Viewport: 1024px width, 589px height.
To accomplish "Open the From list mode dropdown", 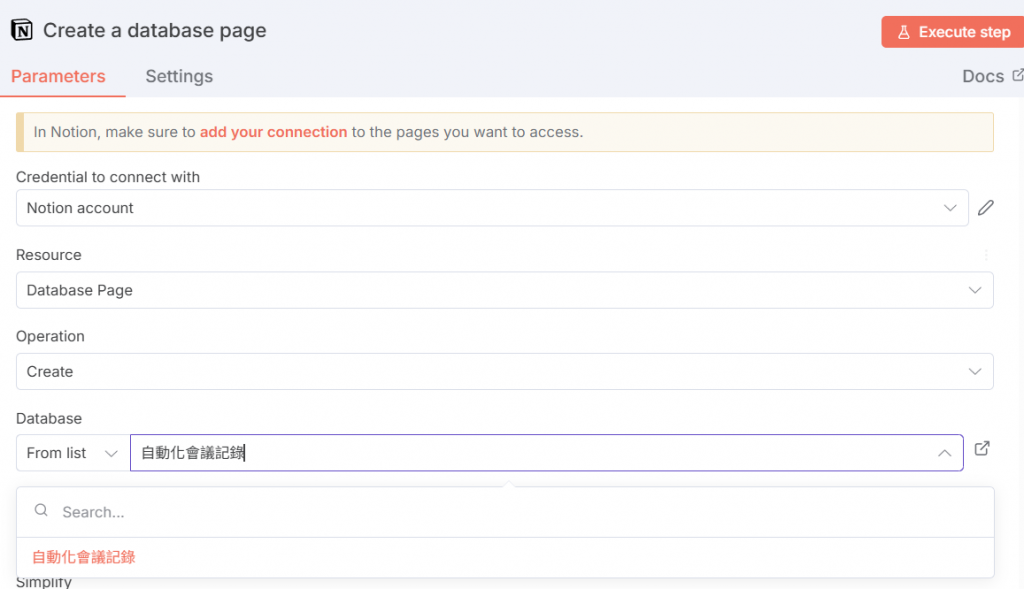I will point(72,453).
